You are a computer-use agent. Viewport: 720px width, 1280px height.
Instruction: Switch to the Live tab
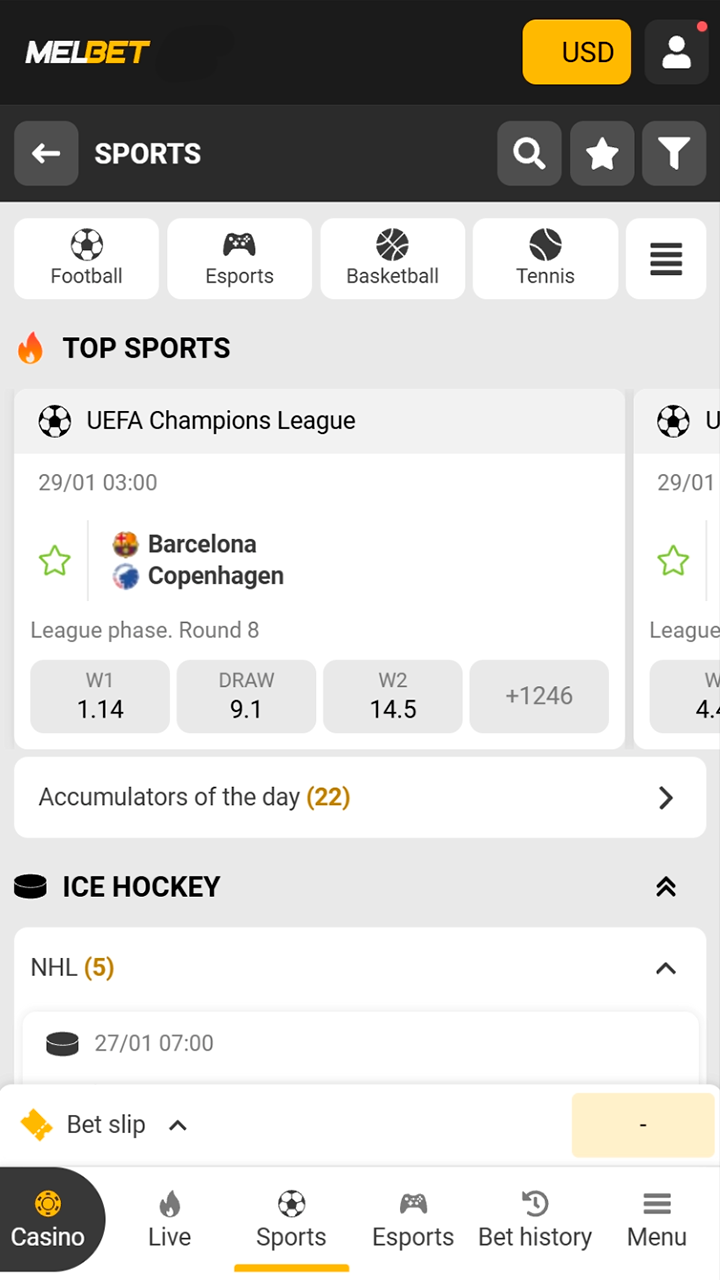pos(169,1220)
